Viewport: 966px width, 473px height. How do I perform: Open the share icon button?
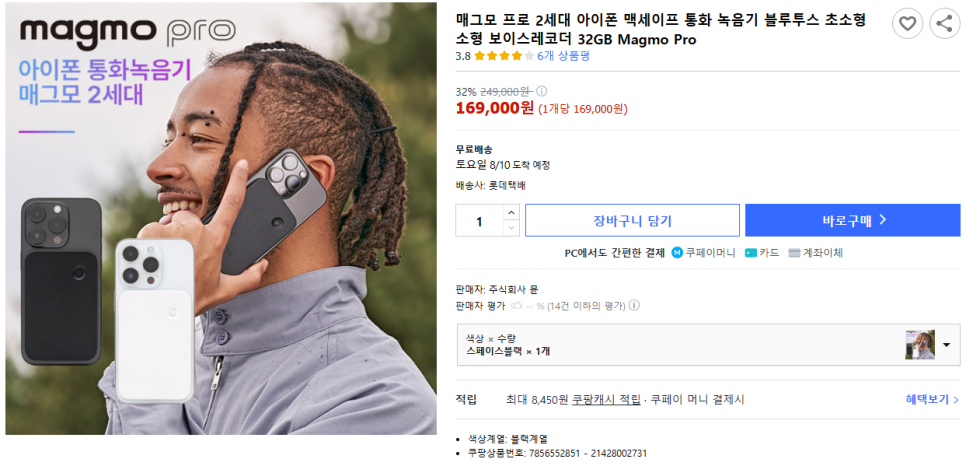pyautogui.click(x=944, y=24)
